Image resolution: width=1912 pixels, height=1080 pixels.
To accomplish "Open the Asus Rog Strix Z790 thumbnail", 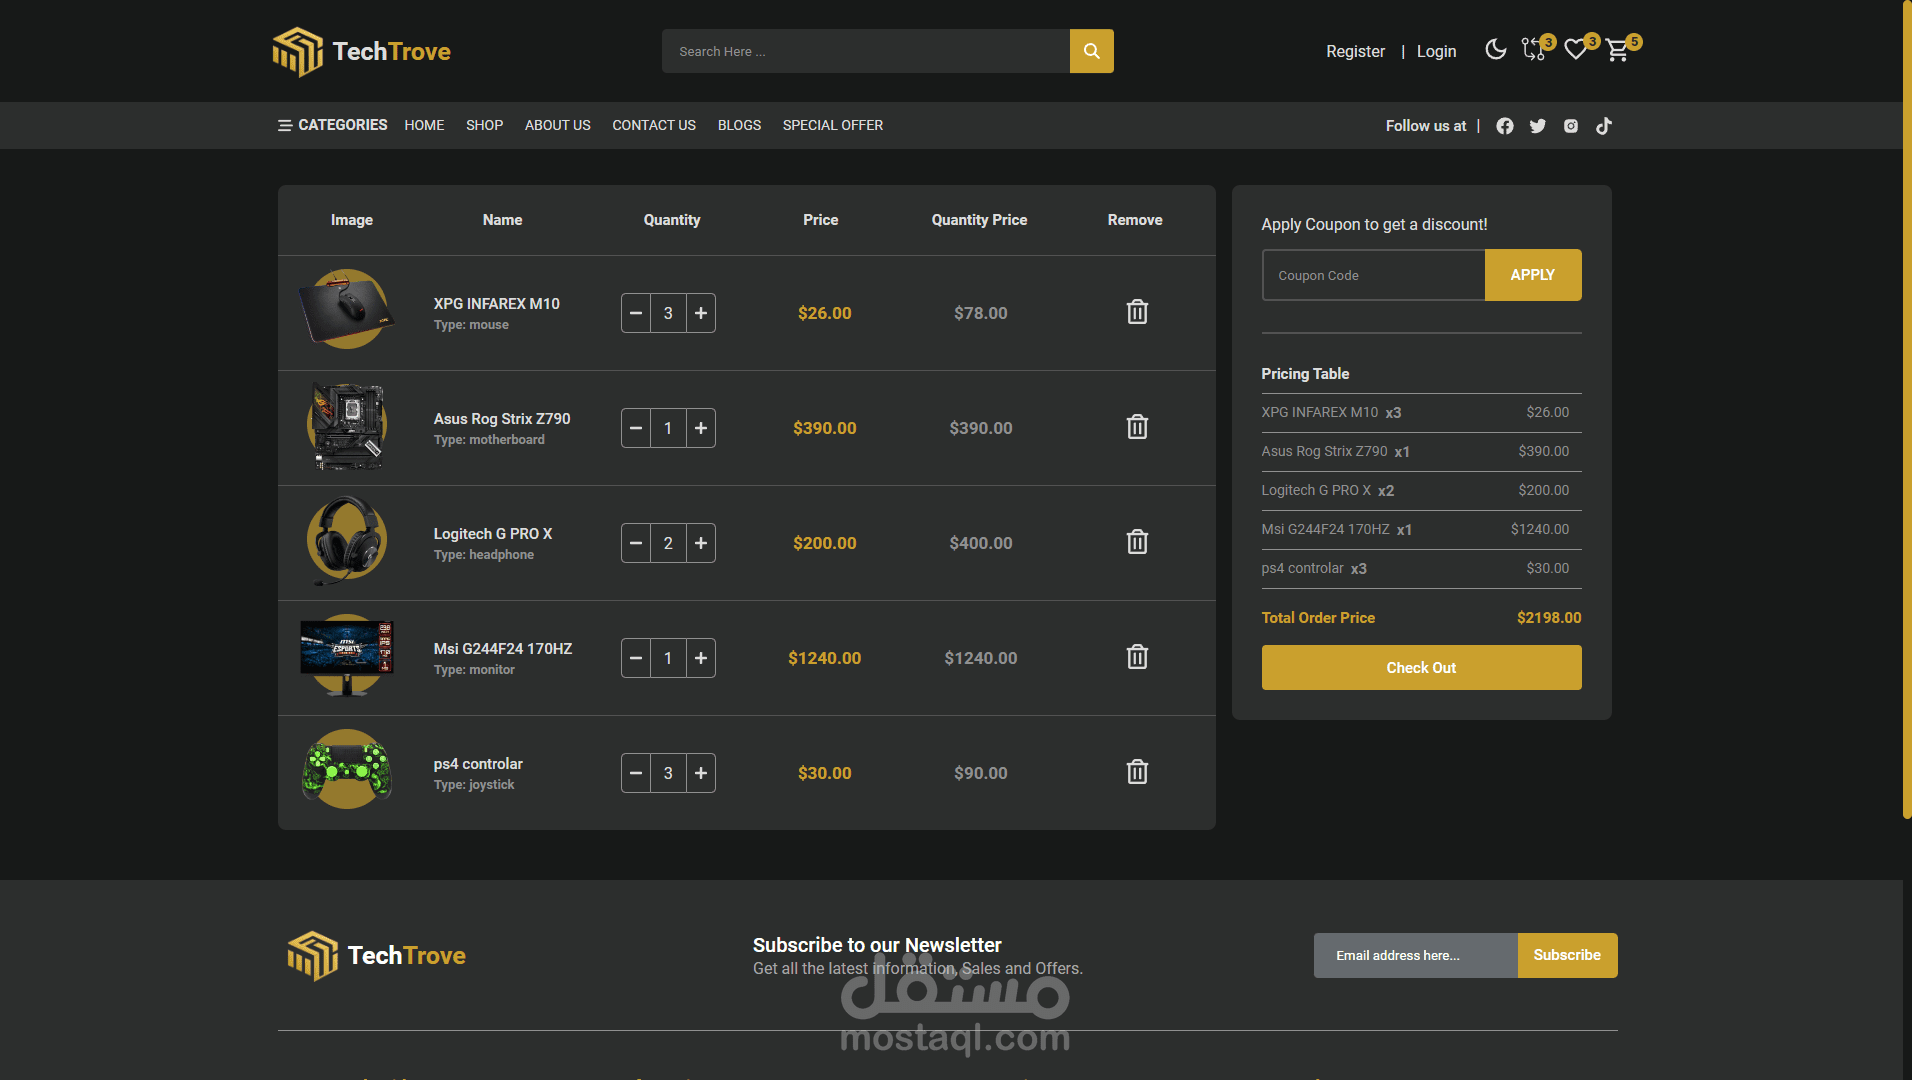I will click(x=347, y=427).
